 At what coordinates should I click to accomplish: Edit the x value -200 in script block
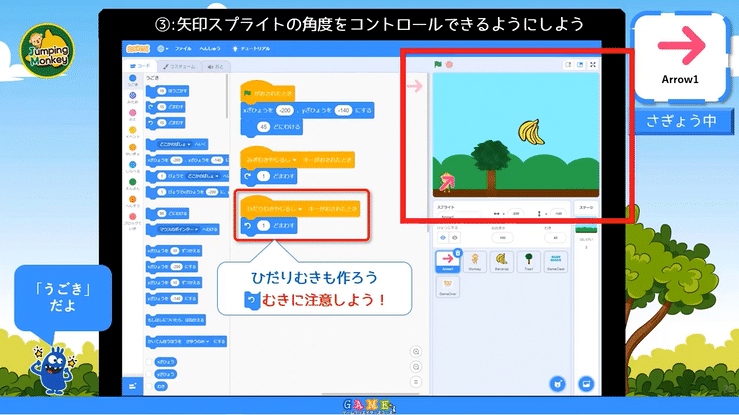coord(285,111)
